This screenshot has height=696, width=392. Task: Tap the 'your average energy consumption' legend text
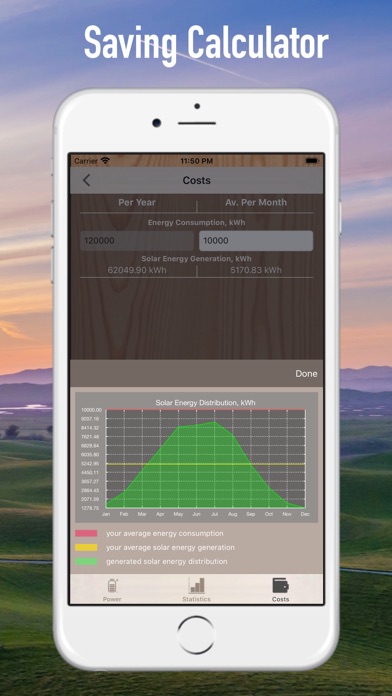coord(165,534)
